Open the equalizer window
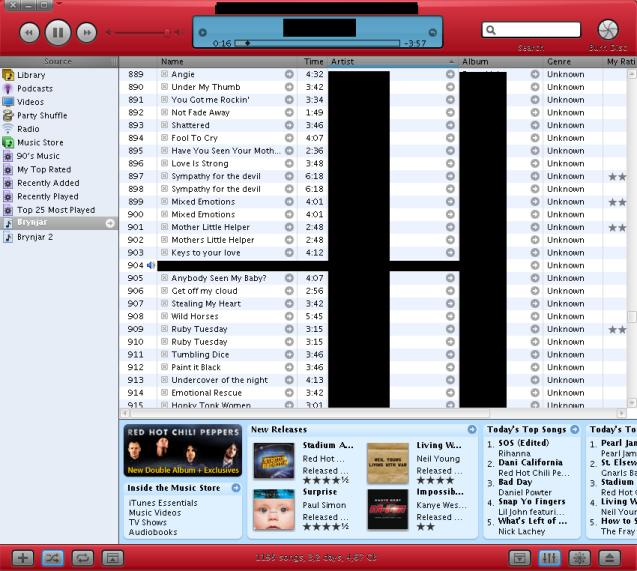 pyautogui.click(x=550, y=558)
